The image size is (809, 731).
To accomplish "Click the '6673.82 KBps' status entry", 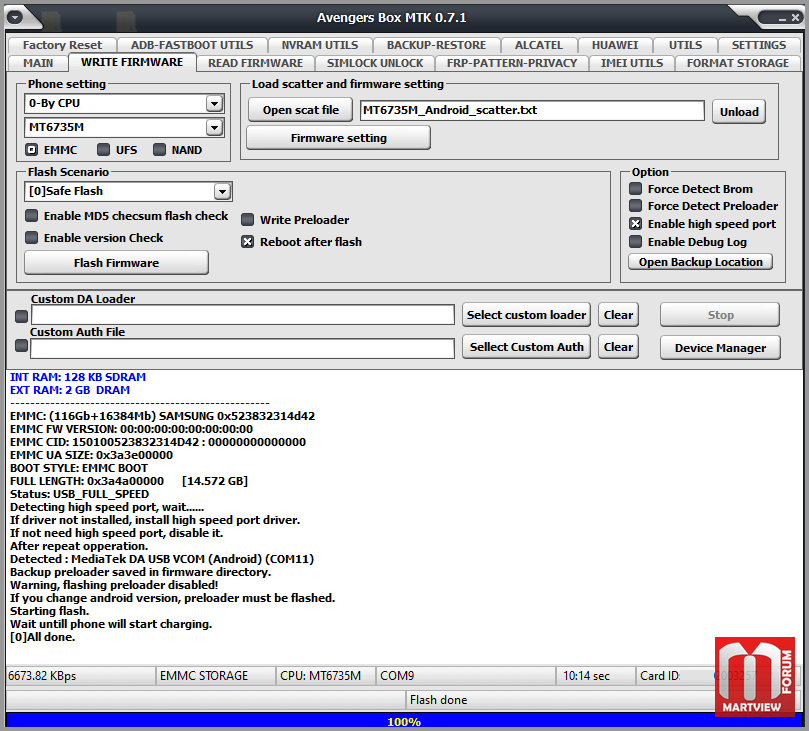I will [42, 676].
